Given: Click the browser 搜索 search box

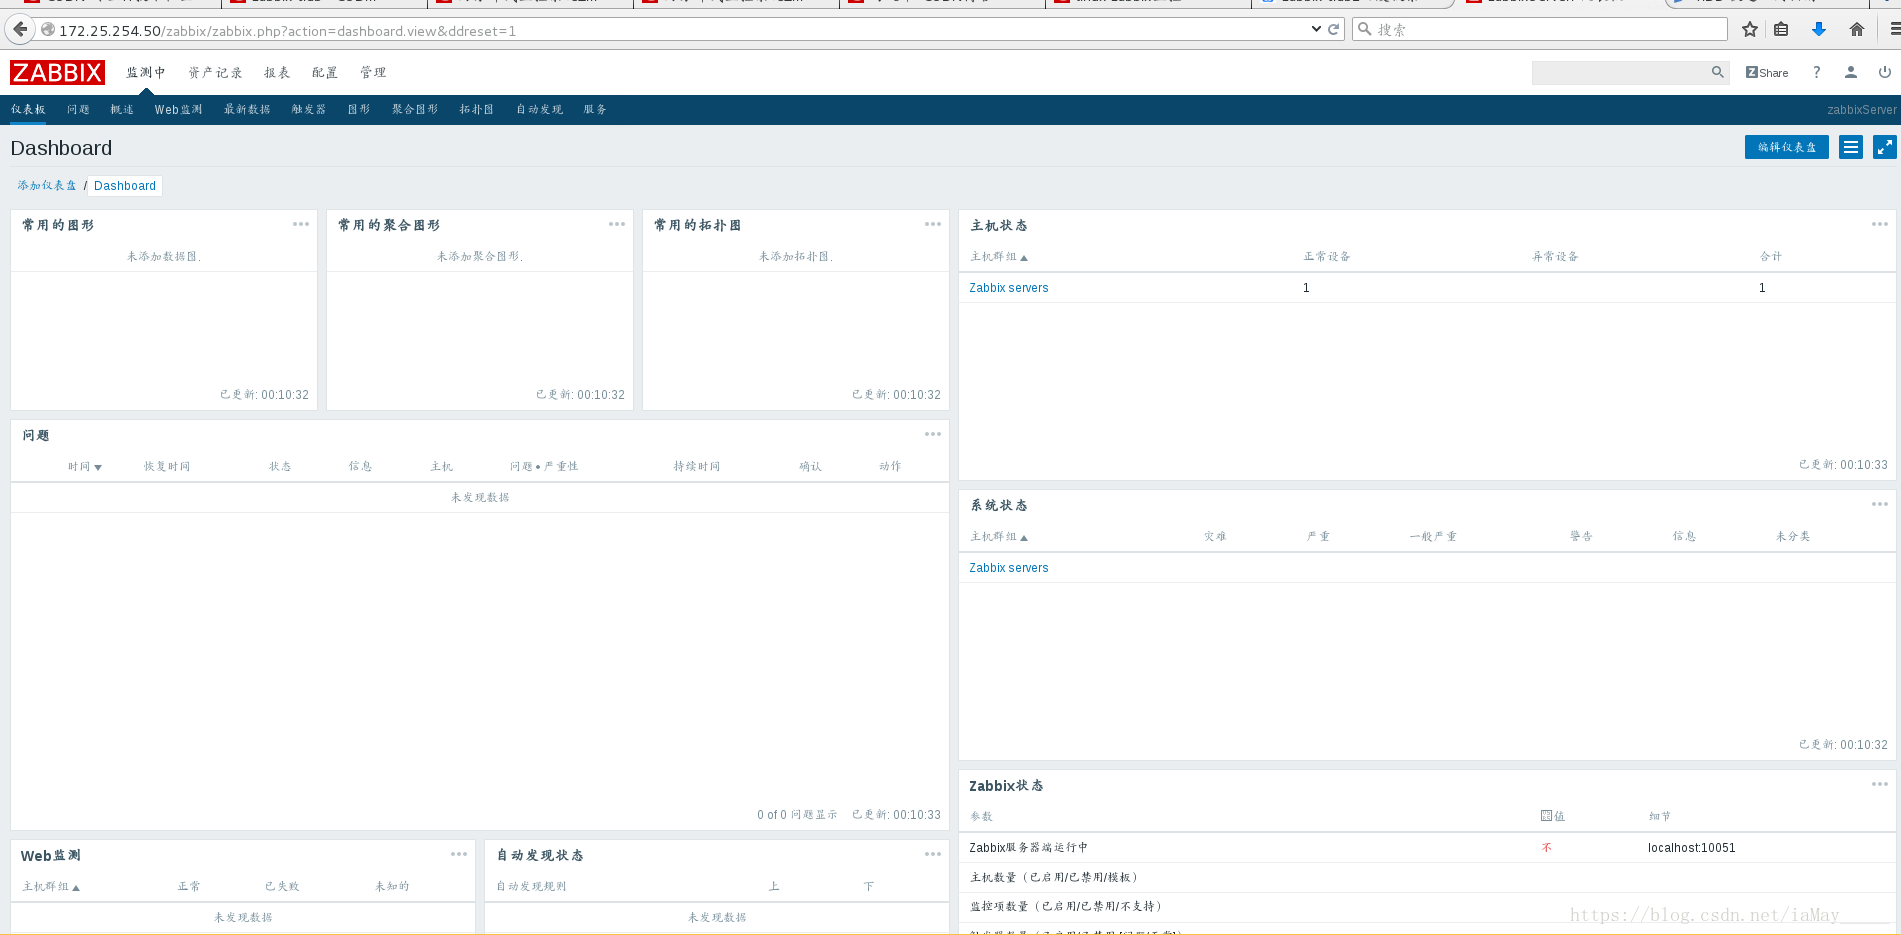Looking at the screenshot, I should (x=1540, y=30).
